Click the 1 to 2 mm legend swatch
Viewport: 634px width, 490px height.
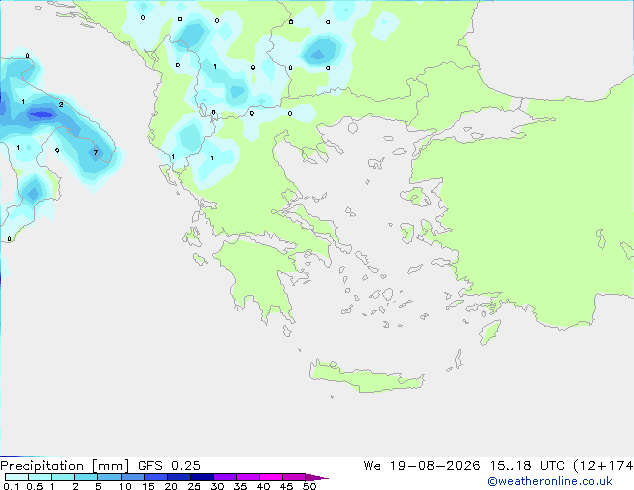(63, 477)
